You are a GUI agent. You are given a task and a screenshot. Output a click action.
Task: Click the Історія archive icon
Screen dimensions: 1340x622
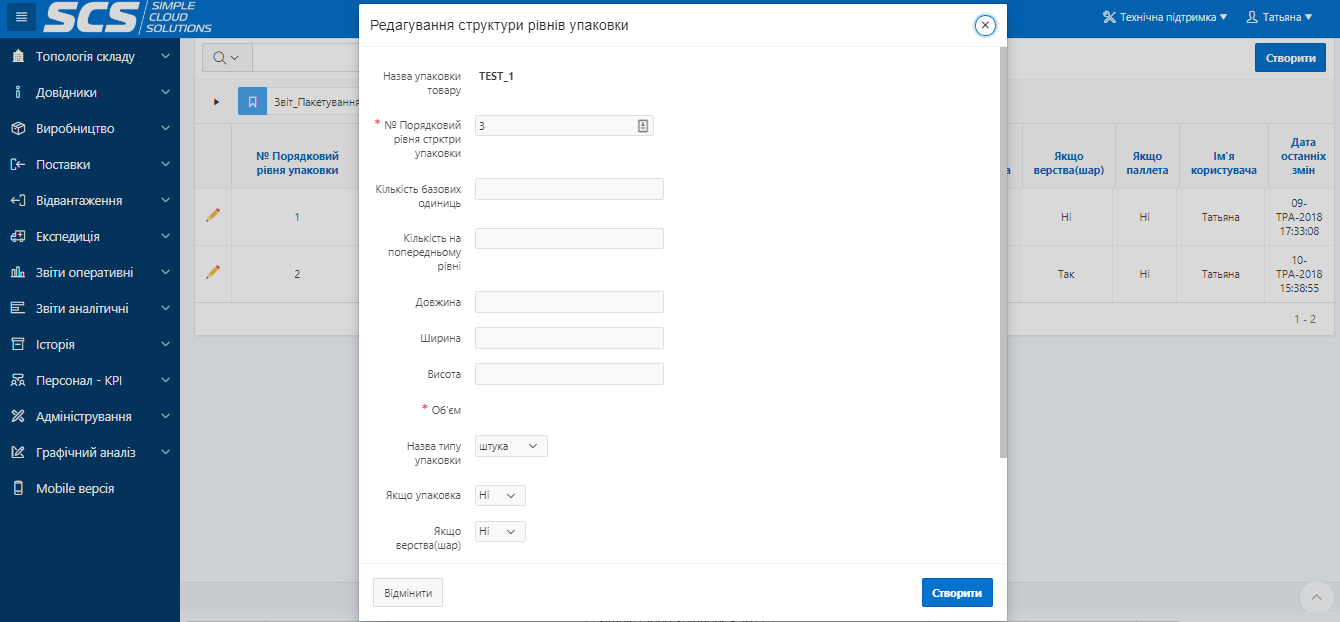click(x=18, y=345)
